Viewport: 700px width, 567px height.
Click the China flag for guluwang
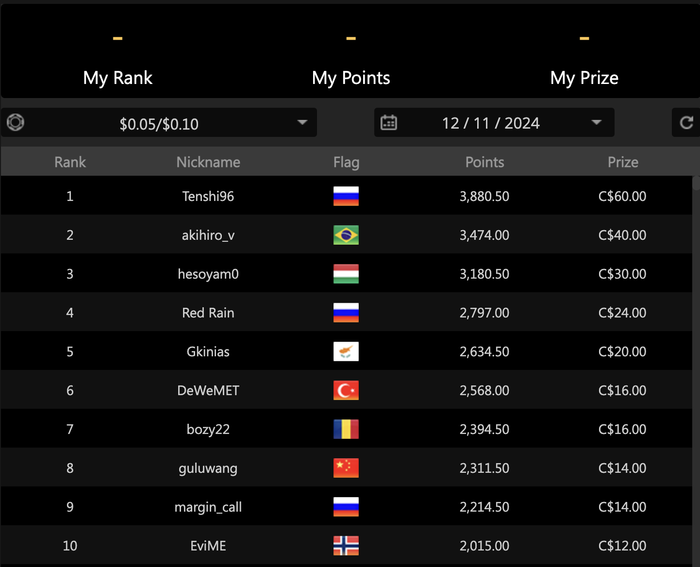[346, 468]
